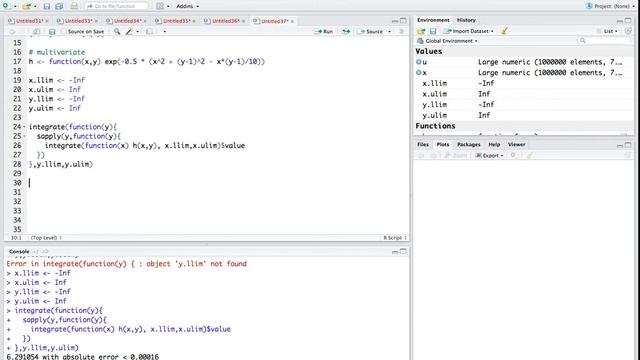
Task: Open the Source options dropdown arrow
Action: coord(389,32)
